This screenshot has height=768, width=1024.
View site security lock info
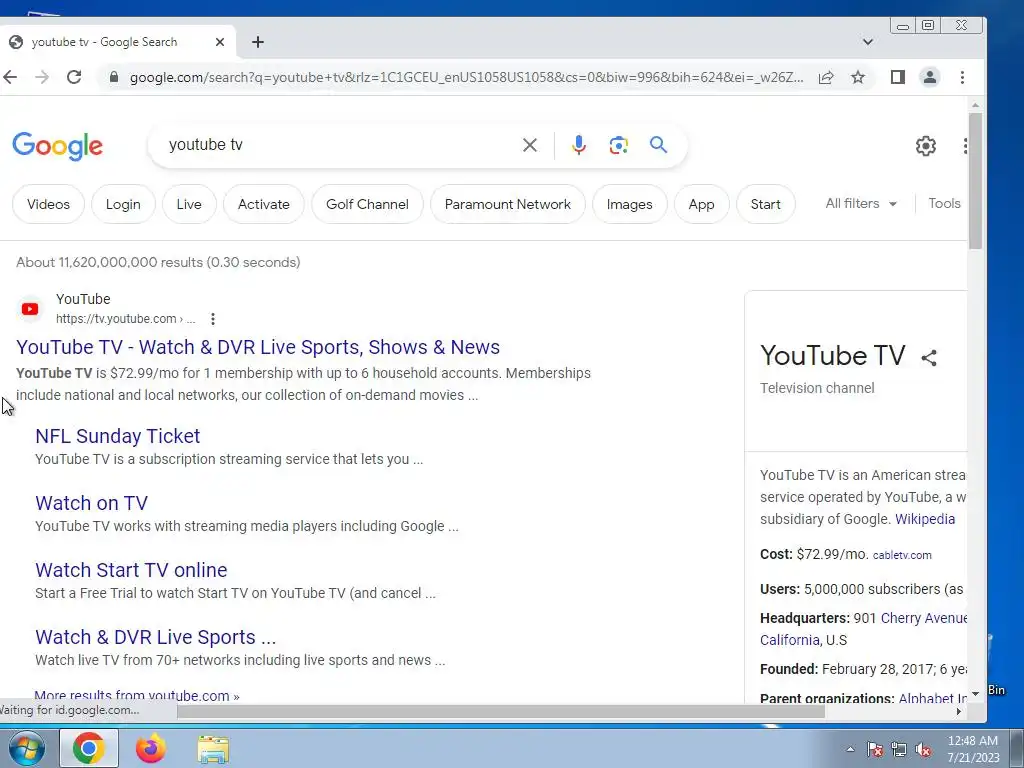(x=114, y=77)
